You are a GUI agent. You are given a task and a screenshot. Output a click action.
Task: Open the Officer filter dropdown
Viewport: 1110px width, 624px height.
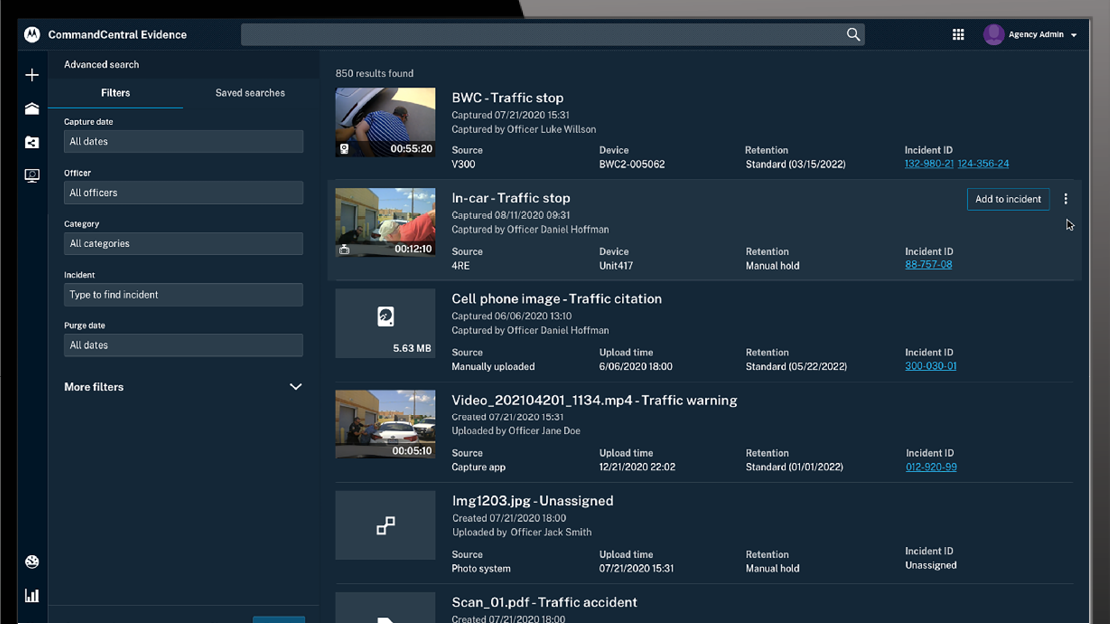tap(183, 193)
